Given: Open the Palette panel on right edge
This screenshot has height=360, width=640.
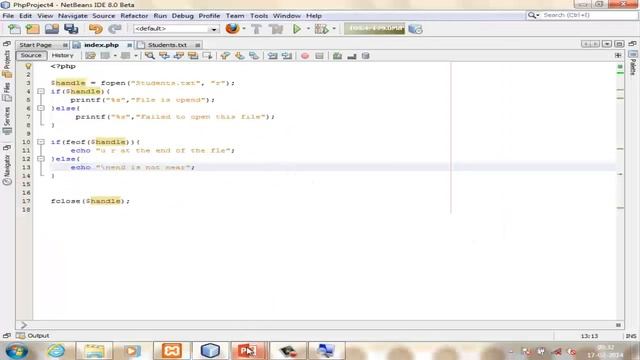Looking at the screenshot, I should 633,63.
